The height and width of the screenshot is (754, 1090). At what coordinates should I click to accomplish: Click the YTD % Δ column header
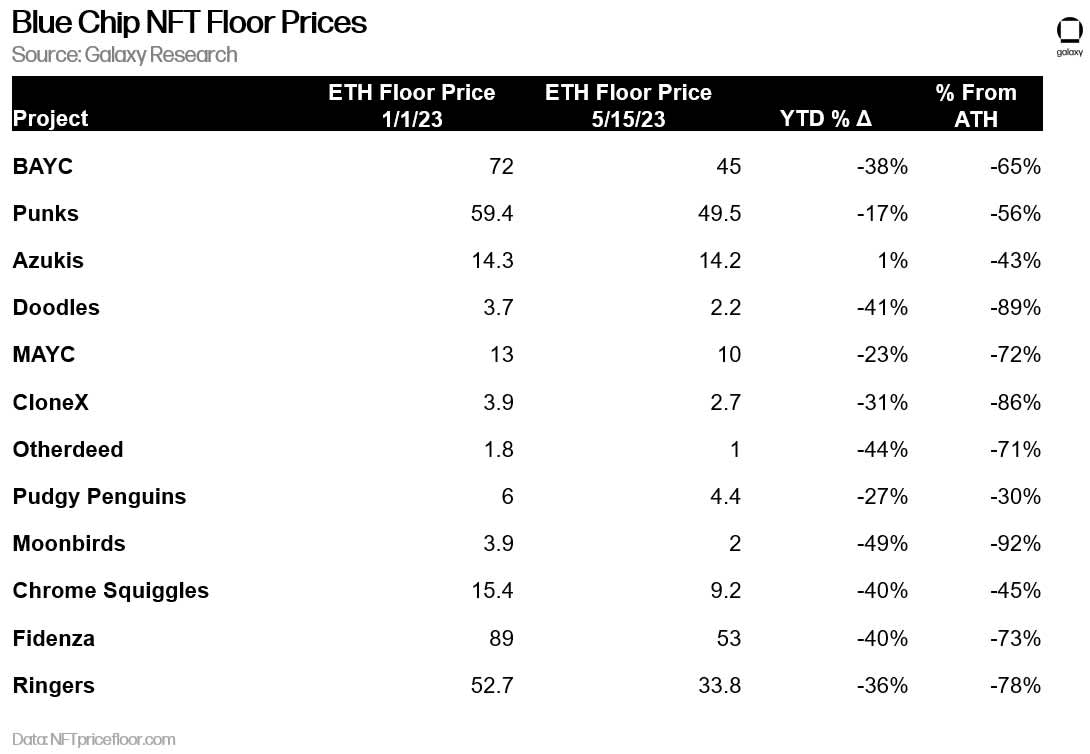[x=825, y=118]
